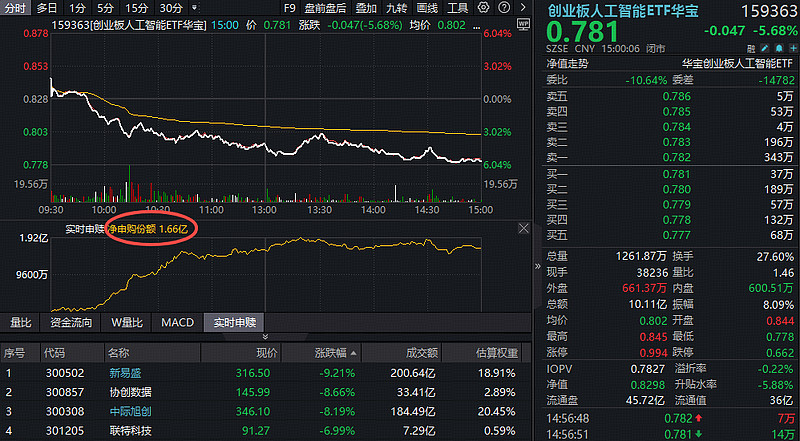This screenshot has width=800, height=441.
Task: Click 溢折率 value -0.22%
Action: tap(776, 369)
